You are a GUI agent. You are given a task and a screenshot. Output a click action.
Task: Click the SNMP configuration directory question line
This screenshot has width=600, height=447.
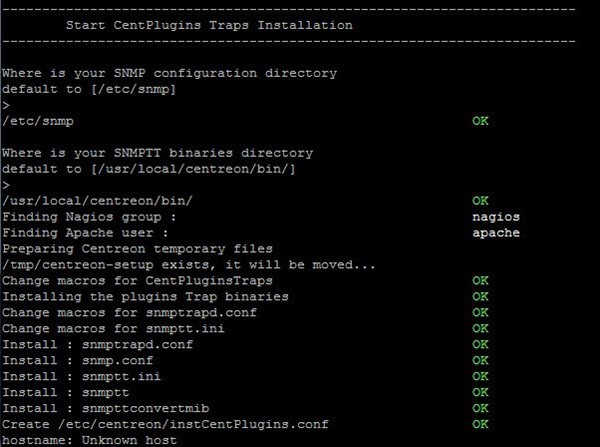pyautogui.click(x=170, y=73)
